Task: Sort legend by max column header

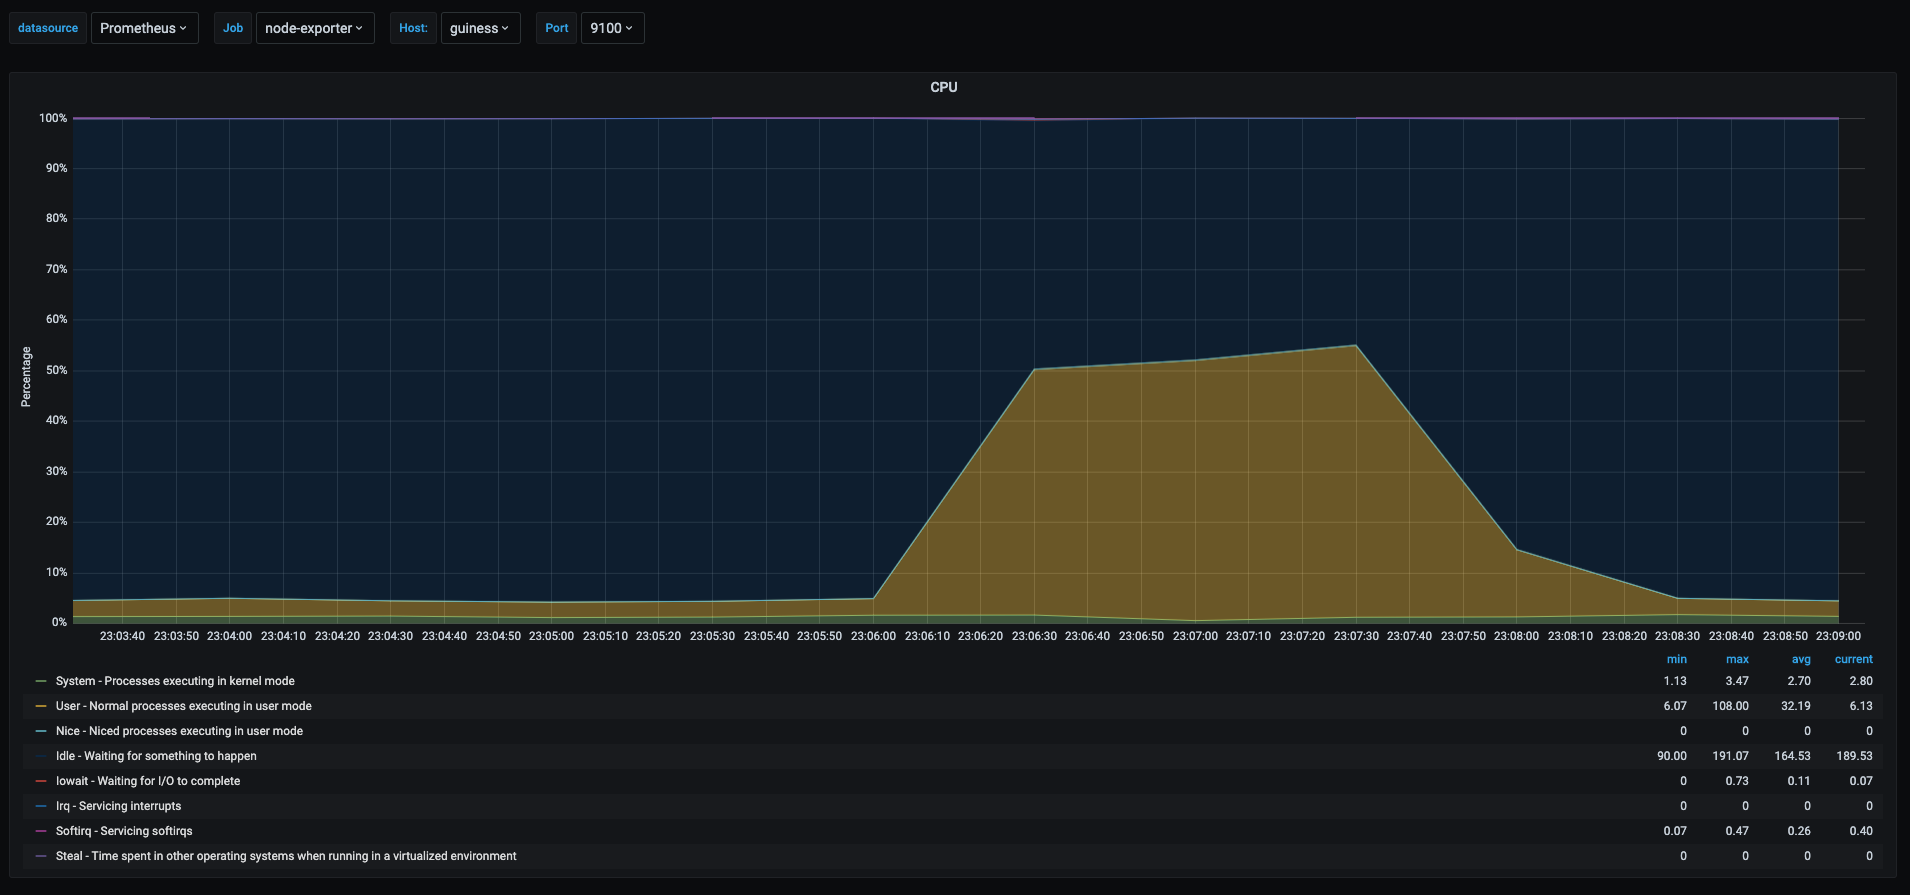Action: (1737, 659)
